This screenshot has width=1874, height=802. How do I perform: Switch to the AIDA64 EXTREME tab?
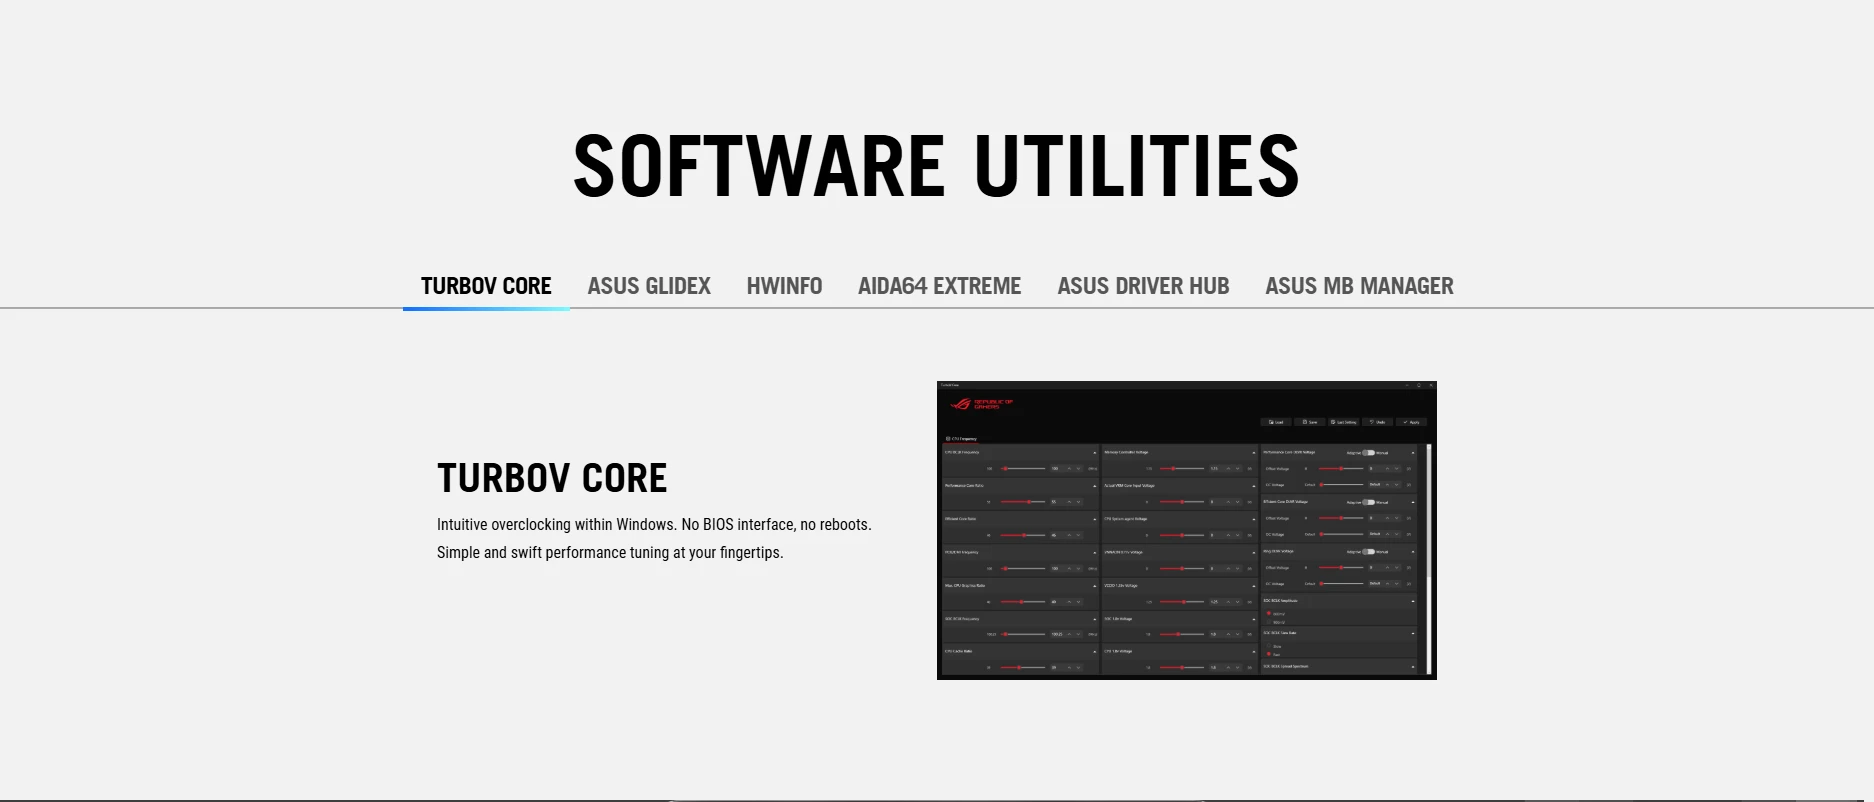pyautogui.click(x=939, y=286)
